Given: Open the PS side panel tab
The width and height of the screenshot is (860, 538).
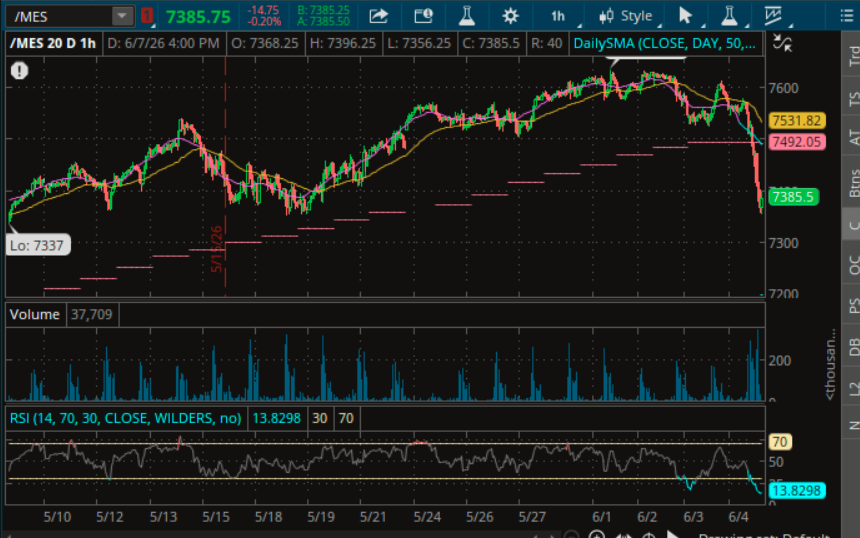Looking at the screenshot, I should coord(853,305).
